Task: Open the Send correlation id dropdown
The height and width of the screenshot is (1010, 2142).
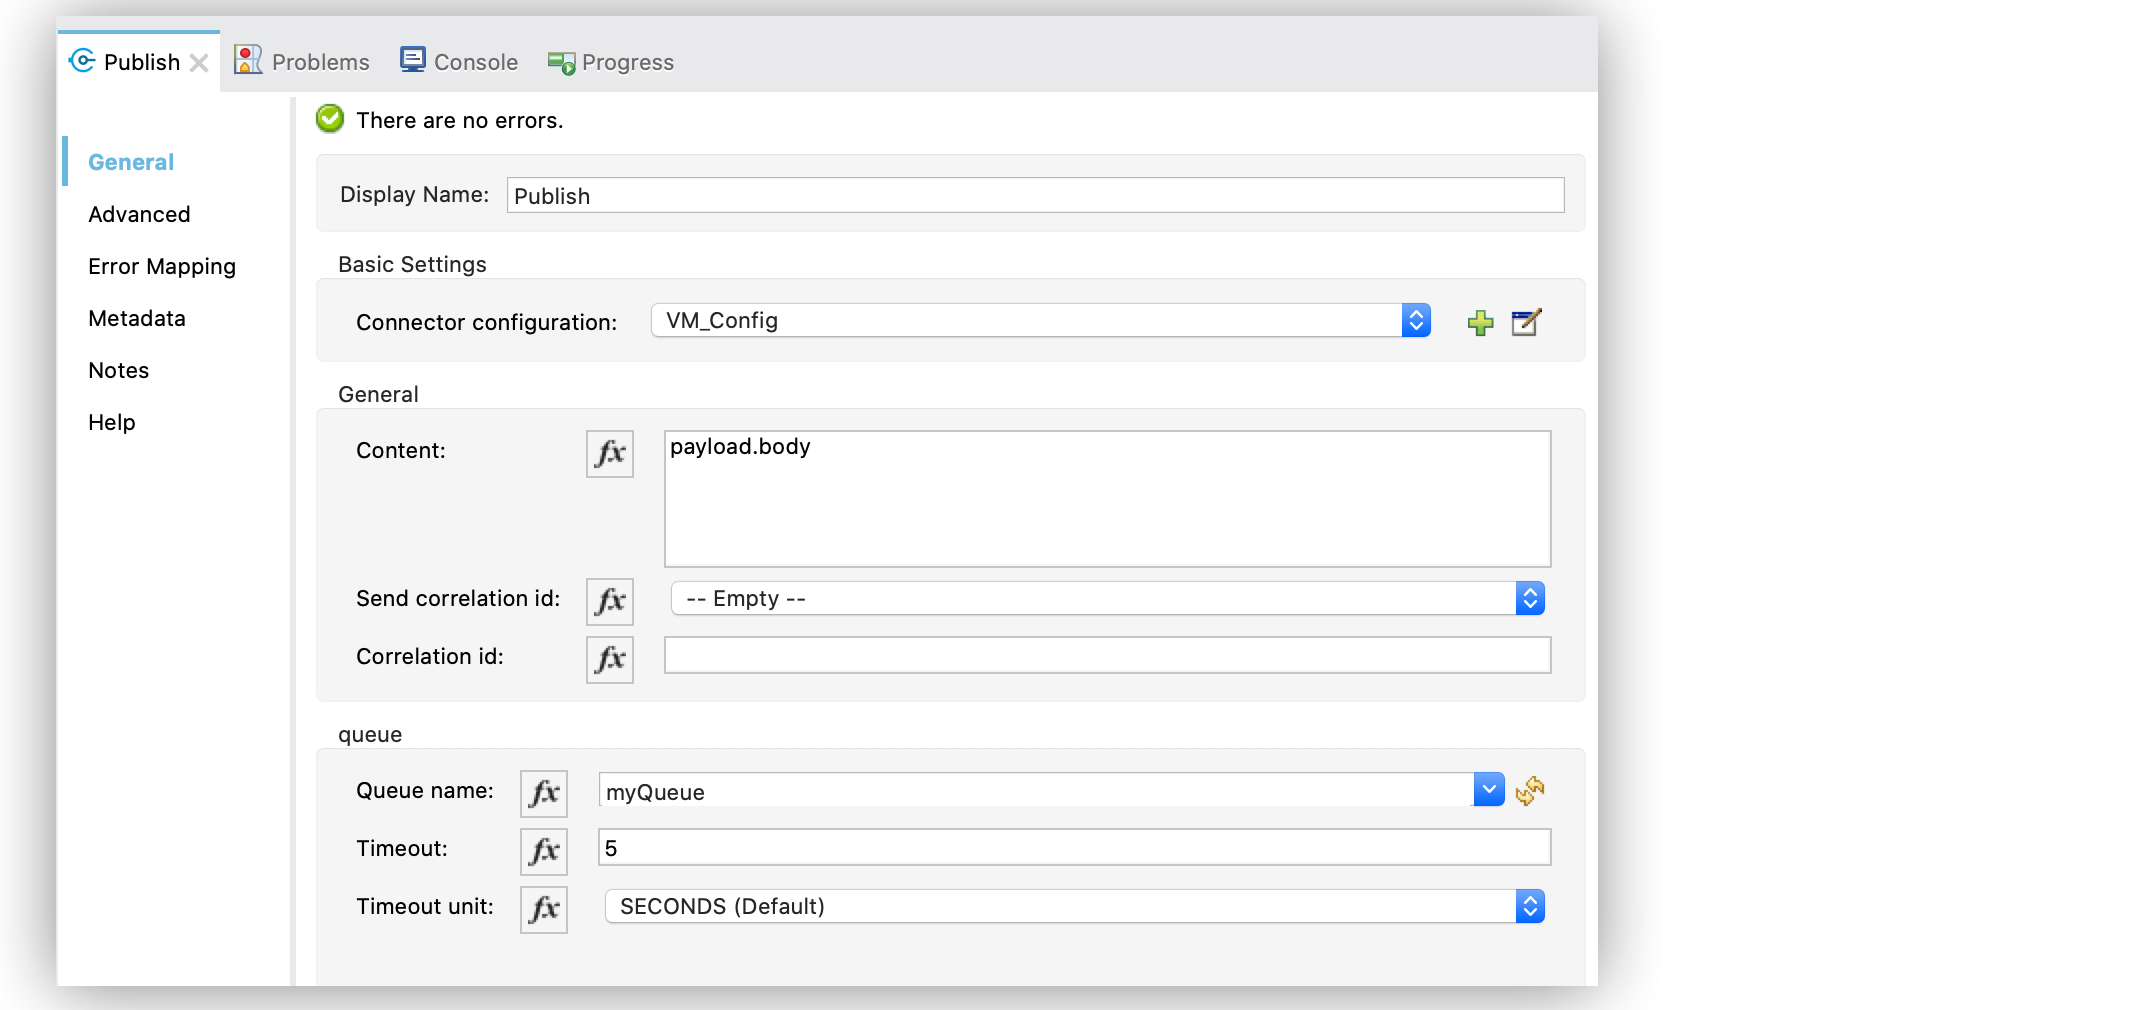Action: [x=1529, y=598]
